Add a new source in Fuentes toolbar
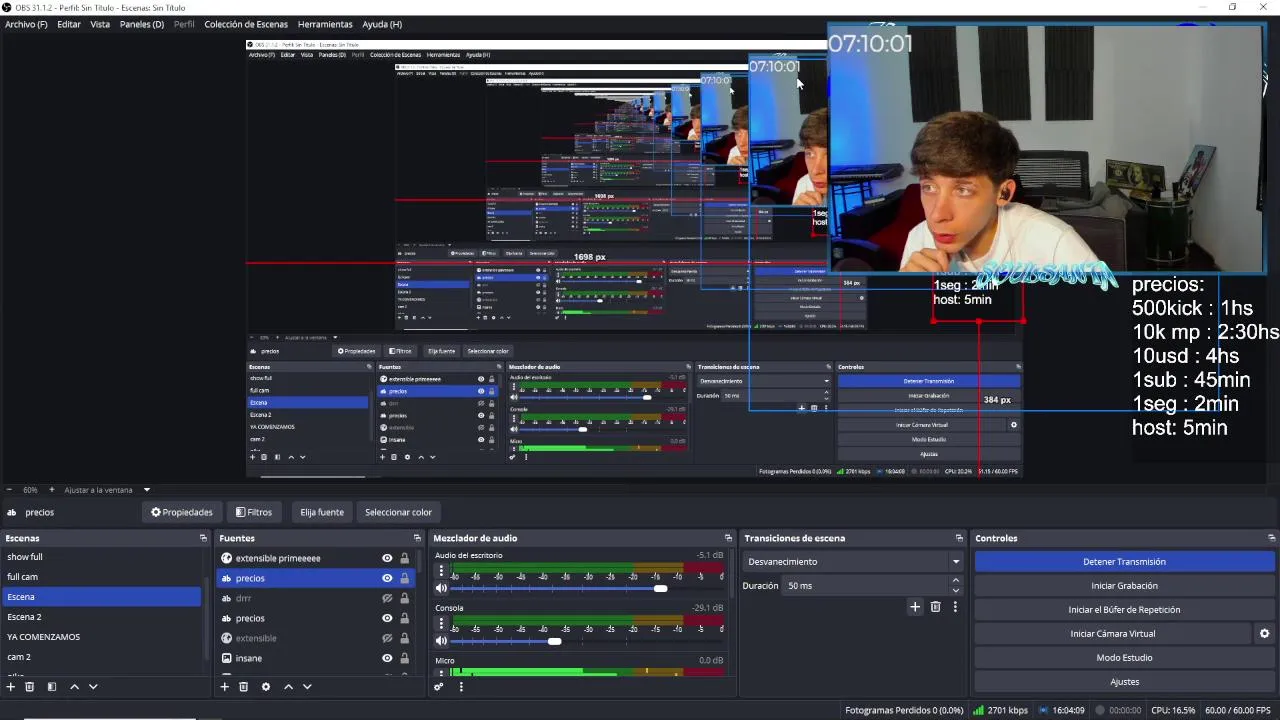This screenshot has width=1280, height=720. tap(224, 687)
